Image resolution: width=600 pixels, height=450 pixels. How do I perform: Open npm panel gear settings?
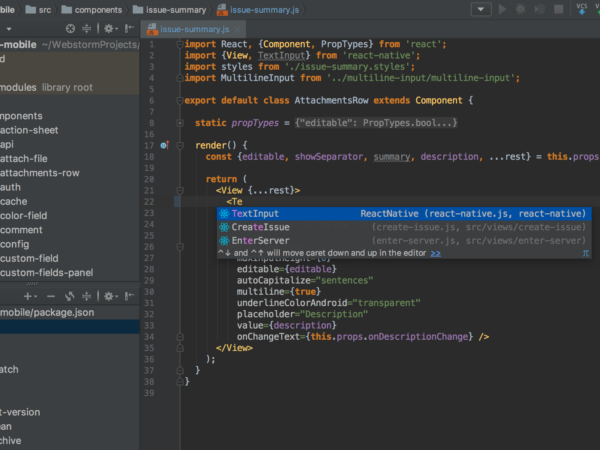click(111, 296)
